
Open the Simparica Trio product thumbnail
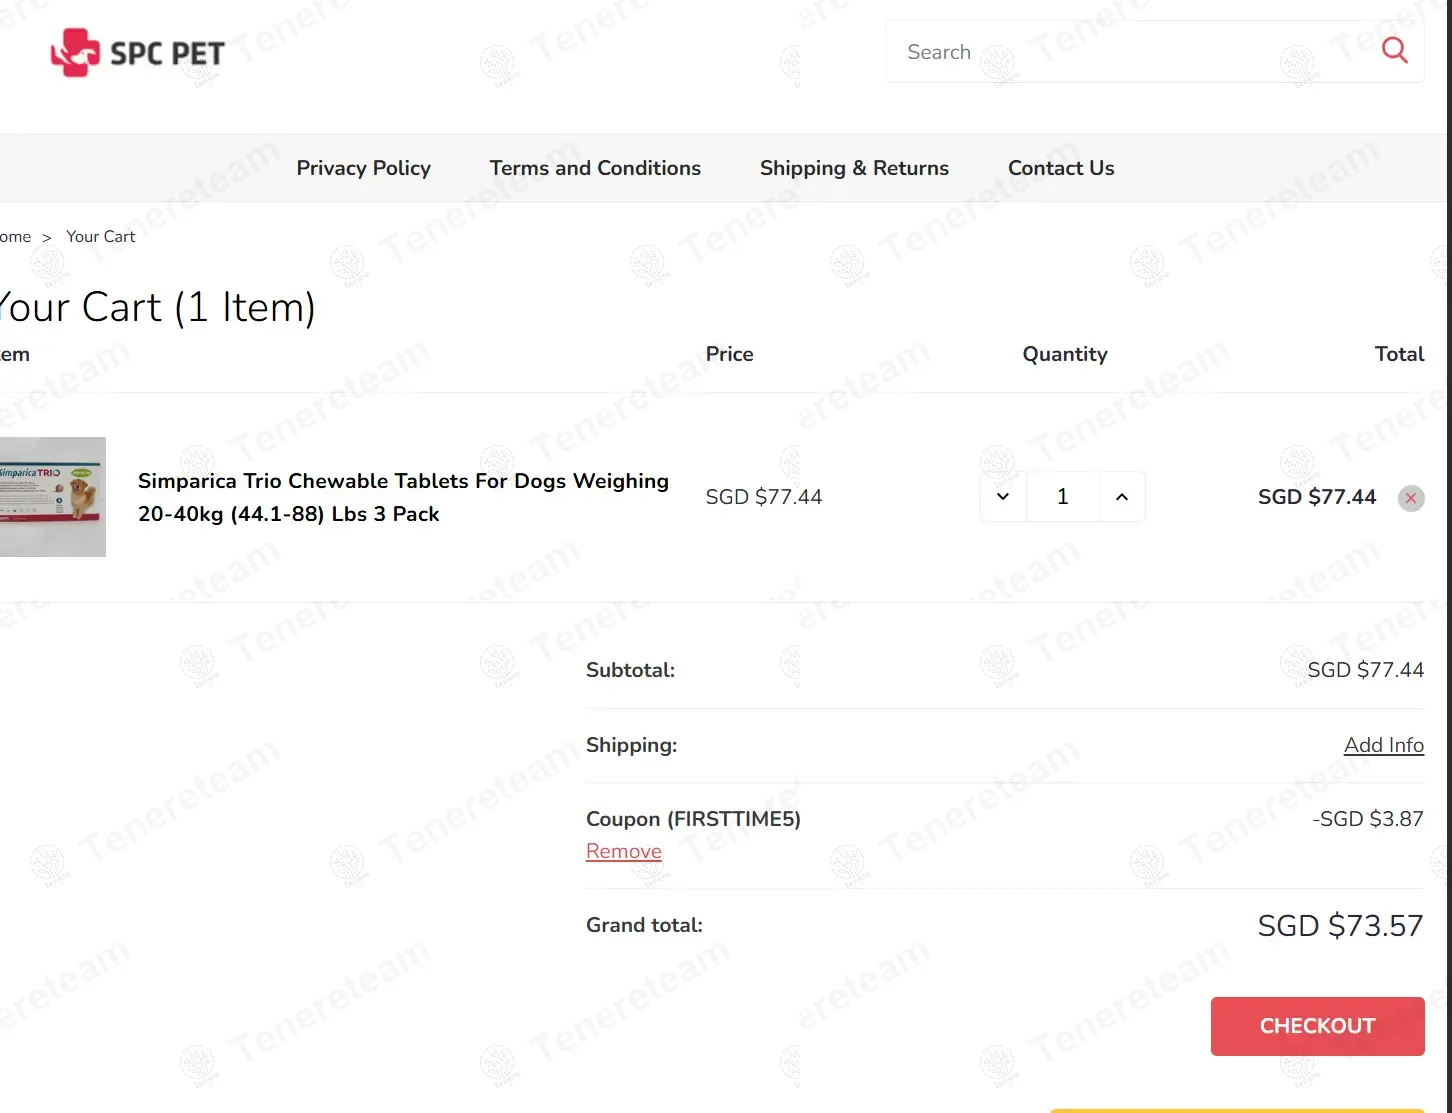tap(52, 497)
